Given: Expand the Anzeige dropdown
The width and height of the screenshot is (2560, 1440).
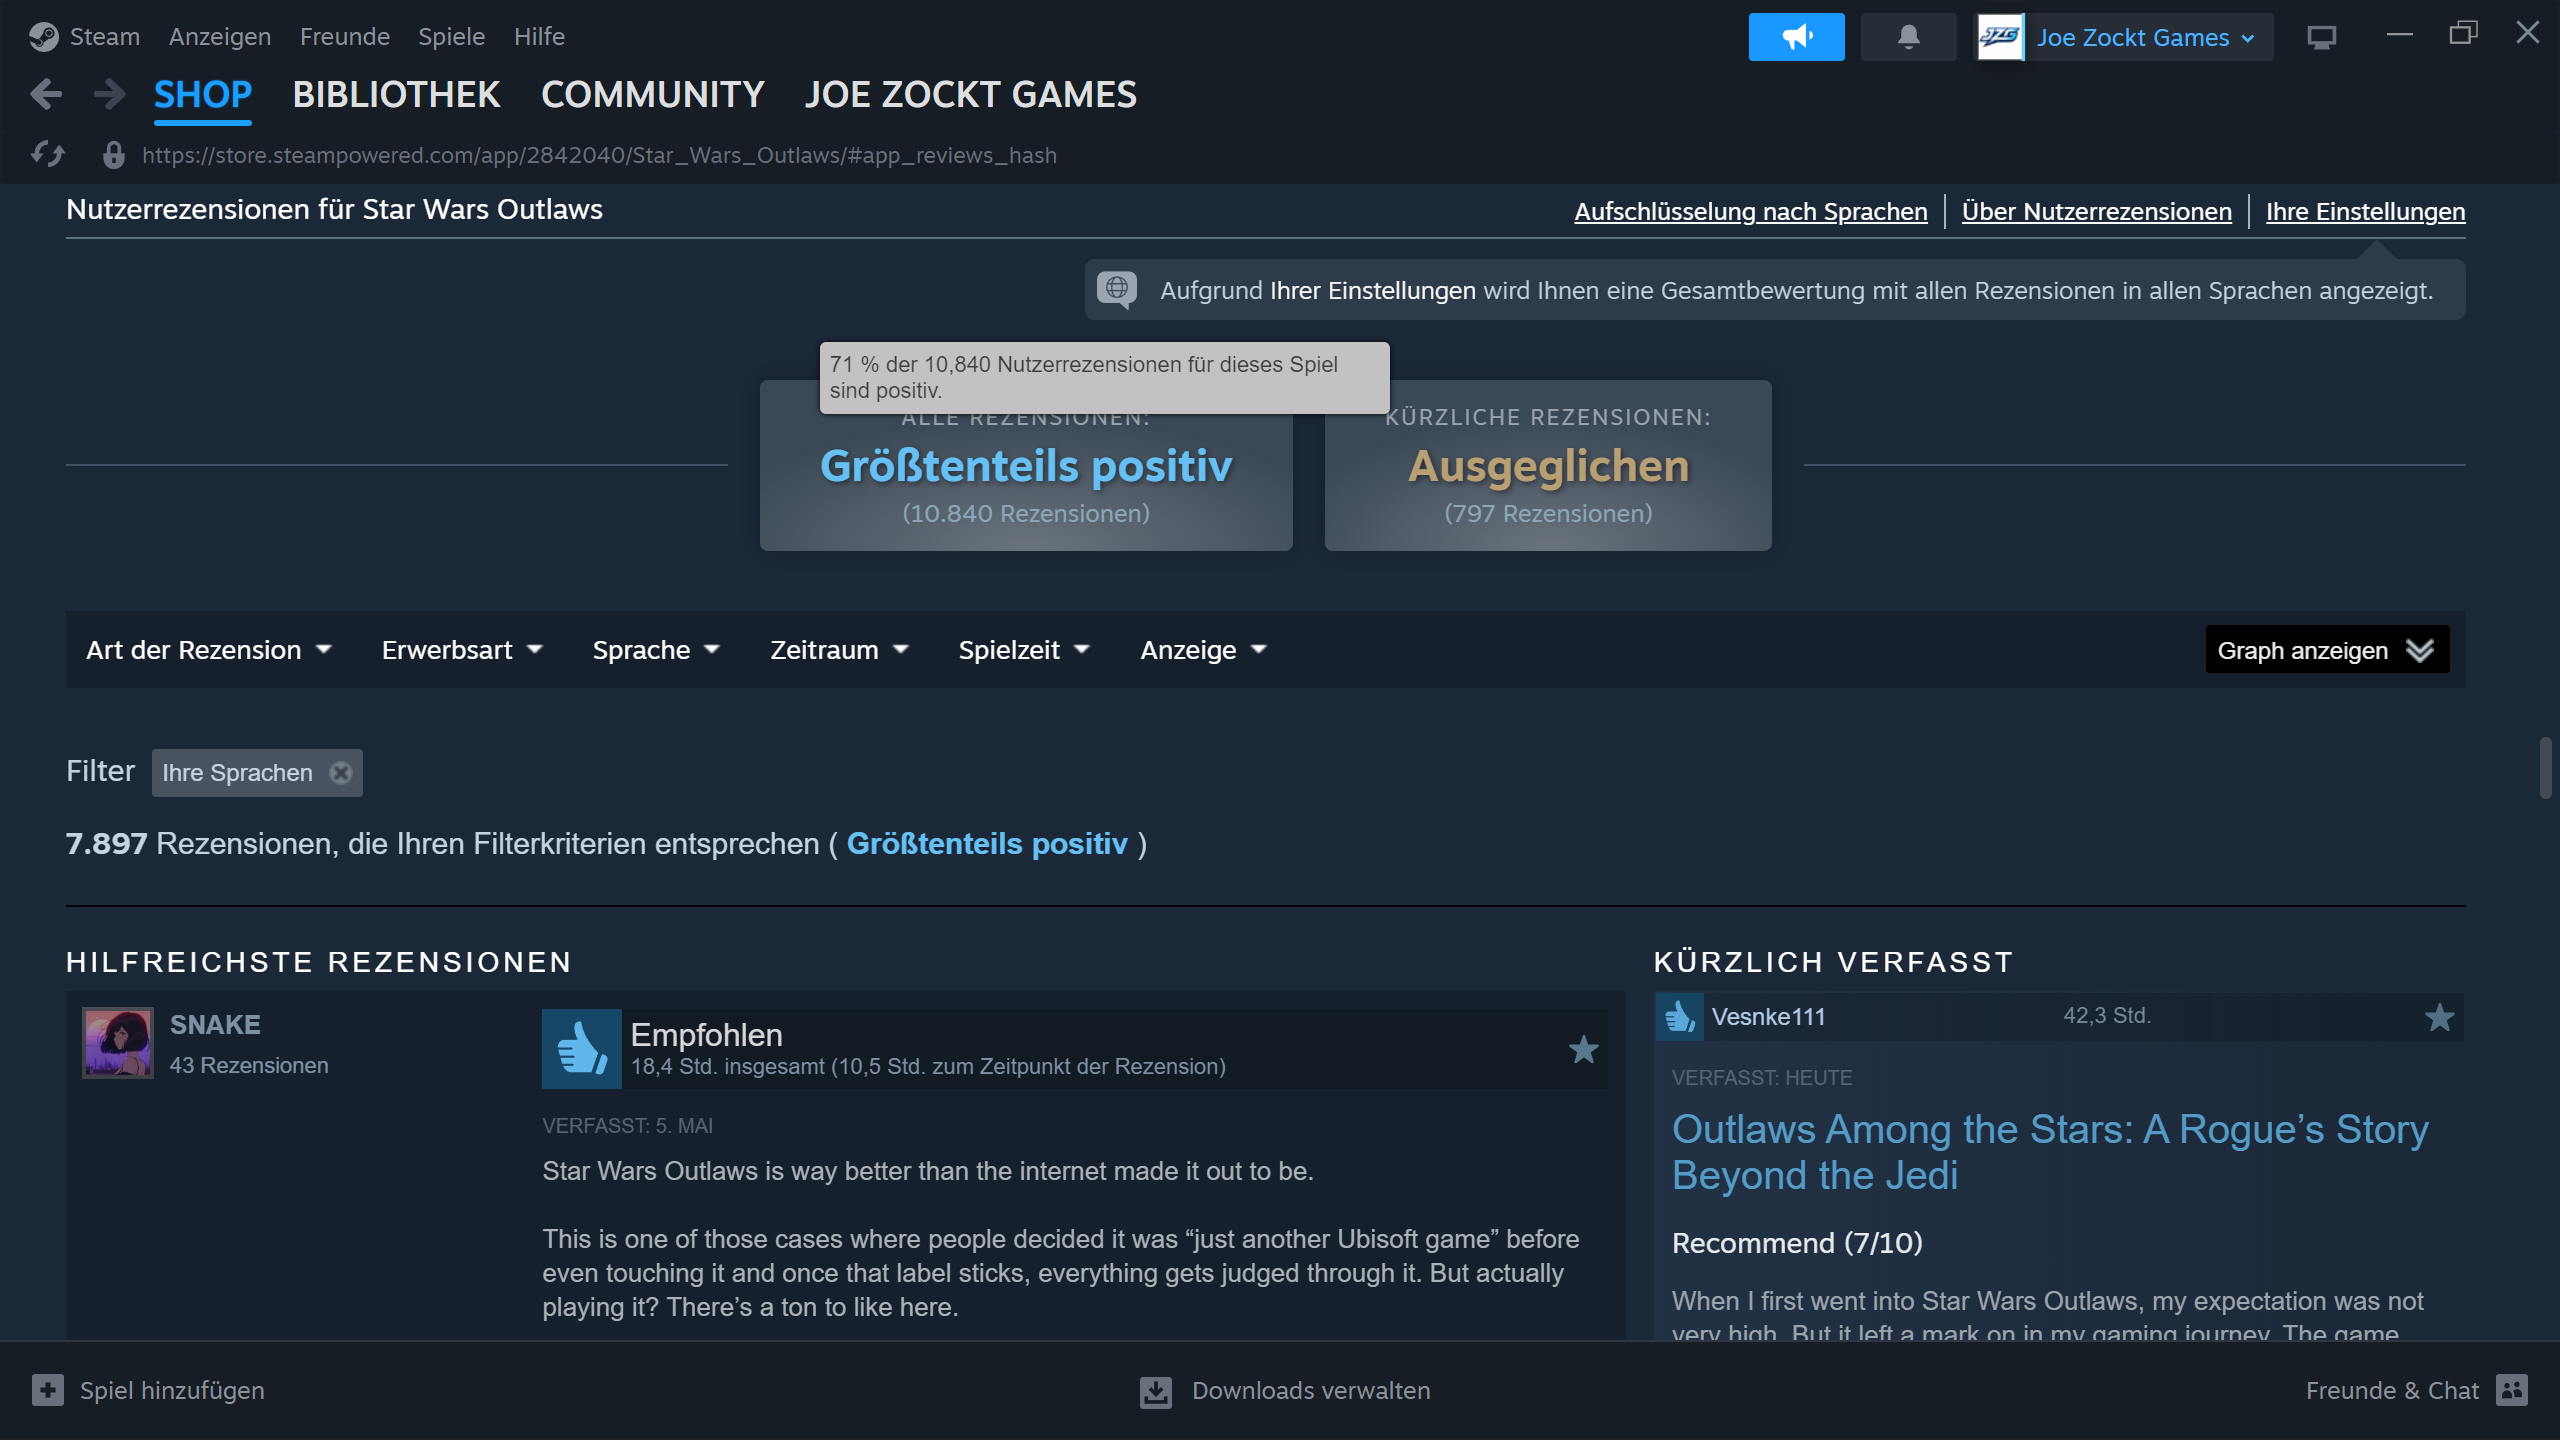Looking at the screenshot, I should [1204, 650].
